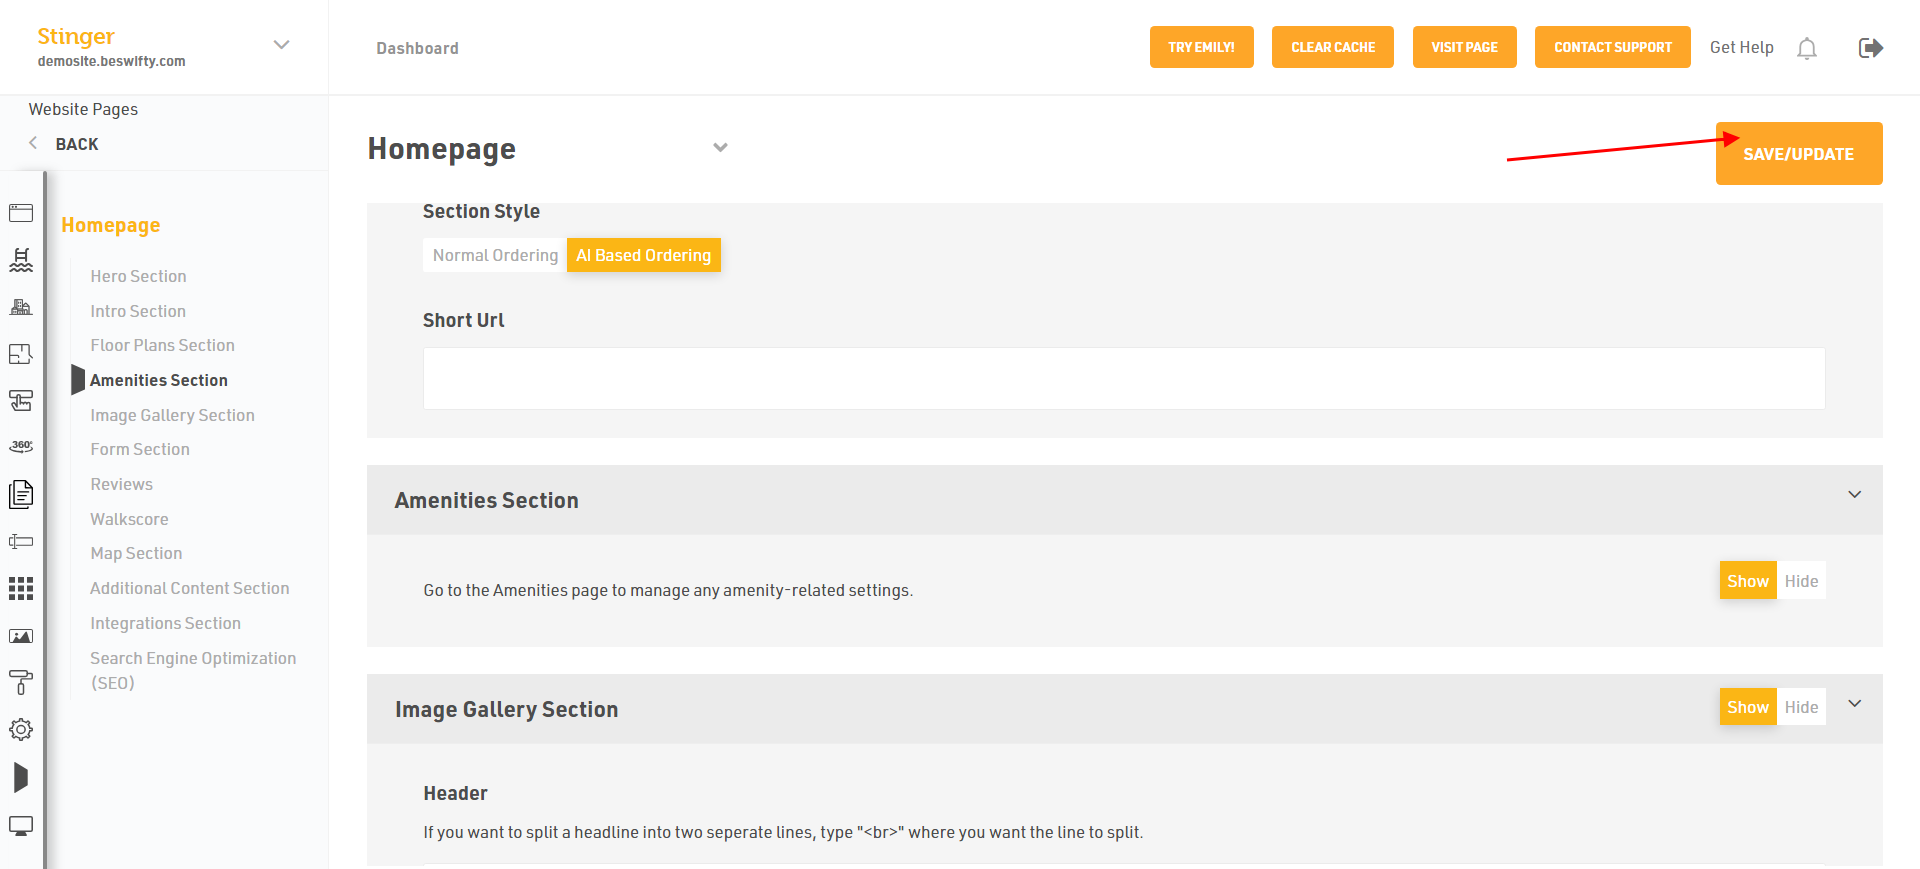Open the Homepage page selector chevron
Viewport: 1920px width, 869px height.
click(x=720, y=148)
